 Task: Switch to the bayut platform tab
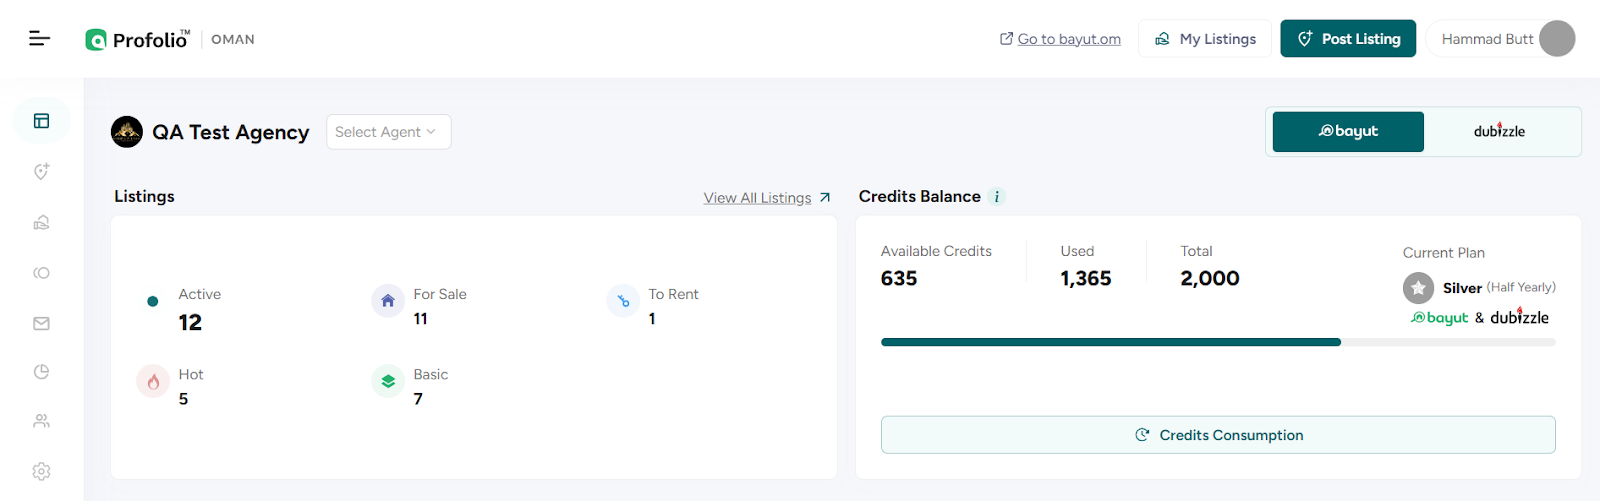[x=1348, y=131]
